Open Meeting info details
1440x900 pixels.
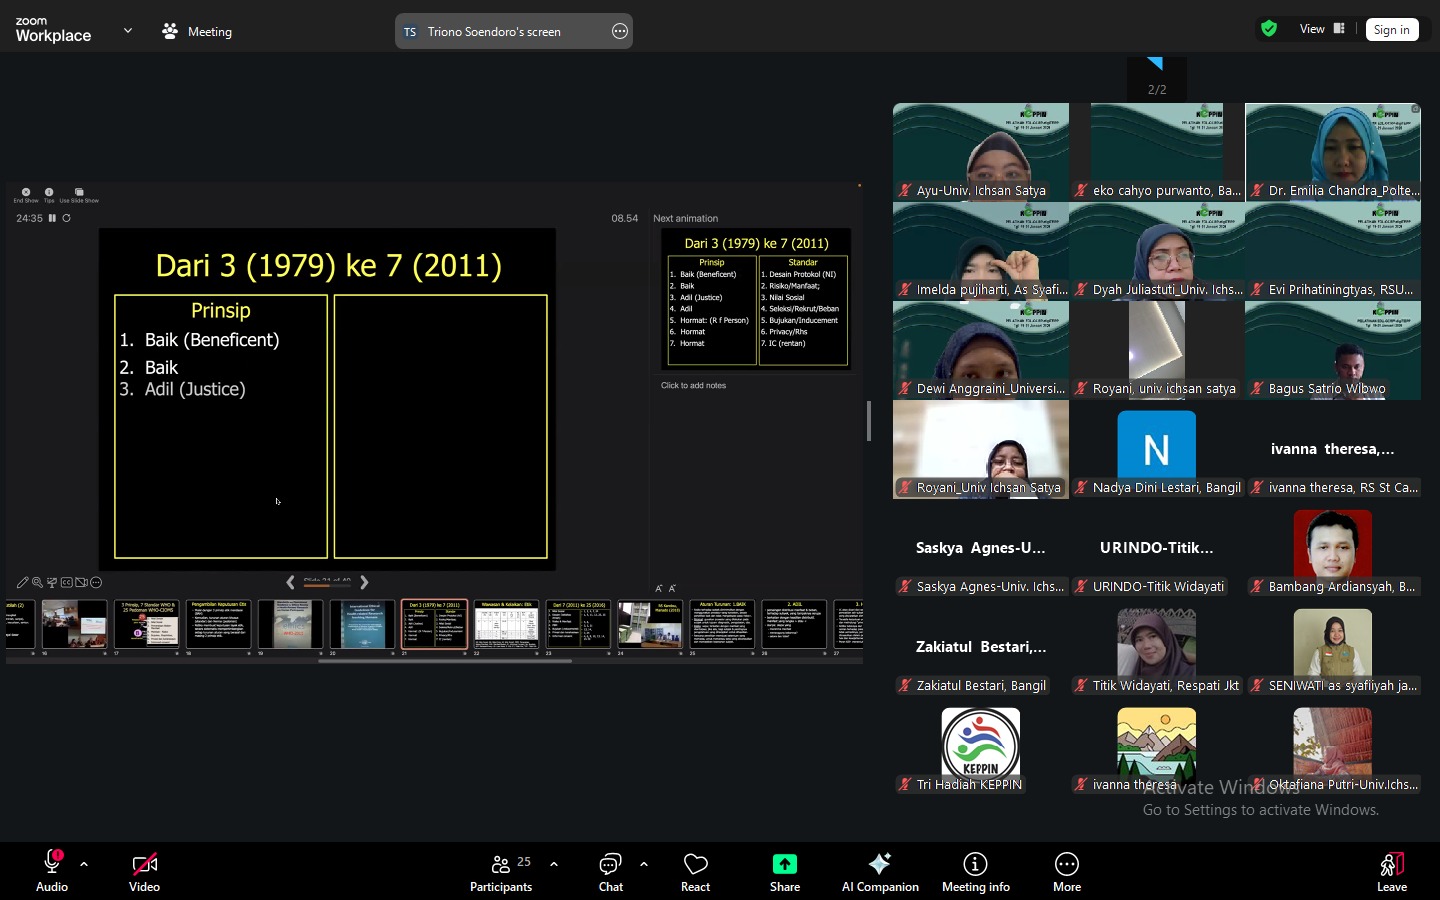pyautogui.click(x=975, y=866)
